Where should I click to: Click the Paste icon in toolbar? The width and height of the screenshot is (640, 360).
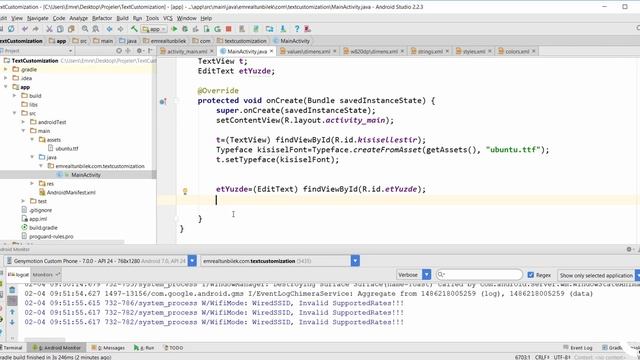pos(71,29)
